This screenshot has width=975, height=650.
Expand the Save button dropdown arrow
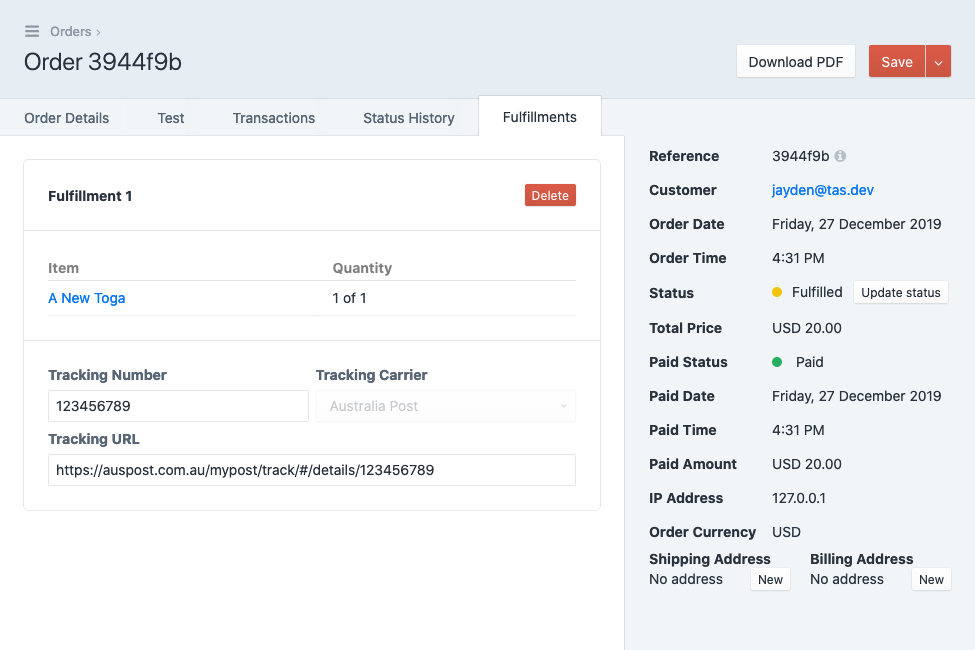(938, 62)
